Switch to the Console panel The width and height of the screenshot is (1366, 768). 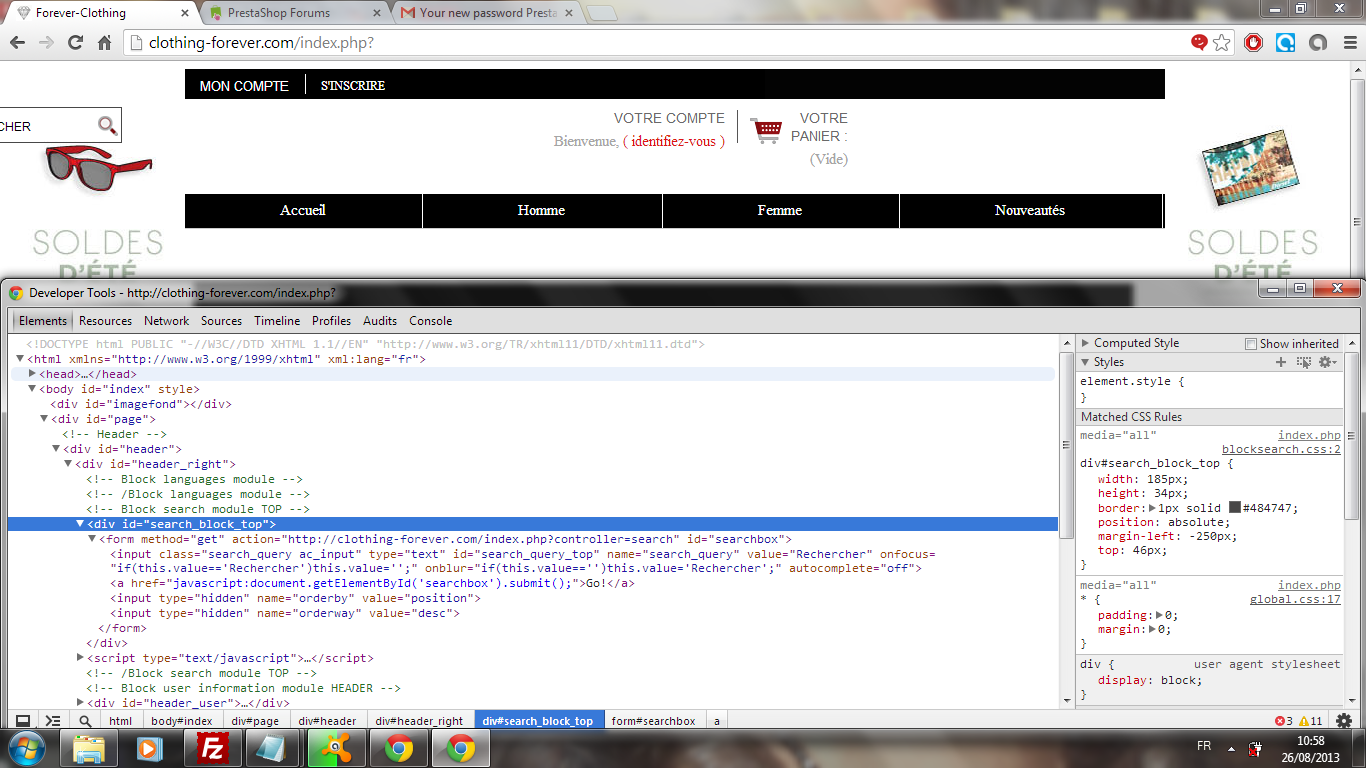point(431,321)
